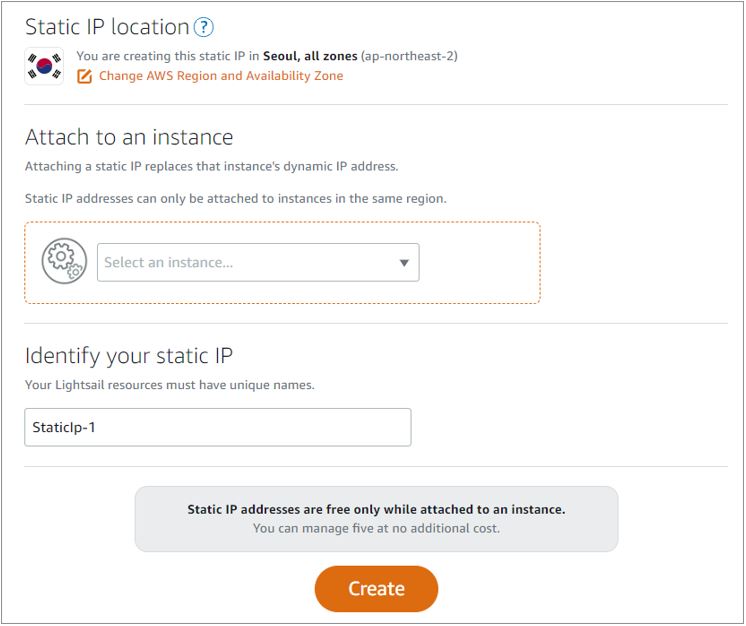
Task: Open the 'Select an instance...' combo box
Action: 257,263
